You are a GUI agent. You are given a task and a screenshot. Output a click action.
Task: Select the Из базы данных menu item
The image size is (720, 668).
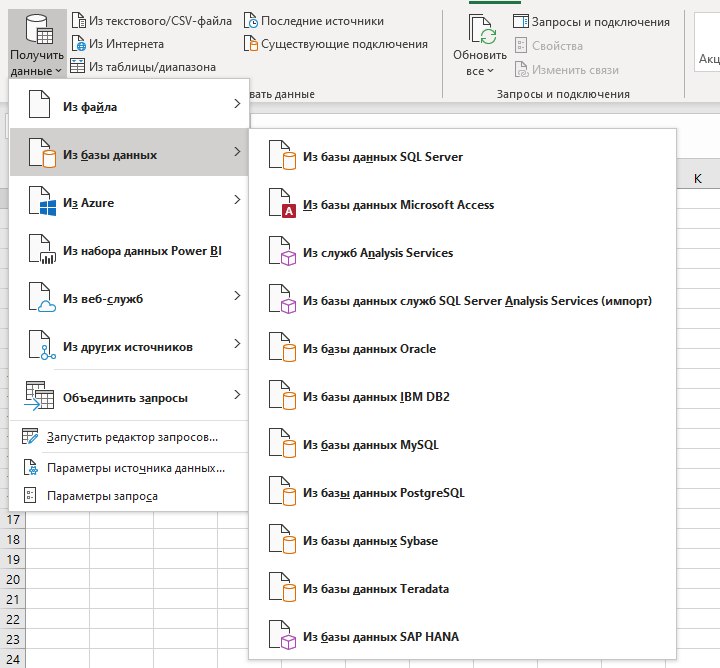[x=129, y=152]
